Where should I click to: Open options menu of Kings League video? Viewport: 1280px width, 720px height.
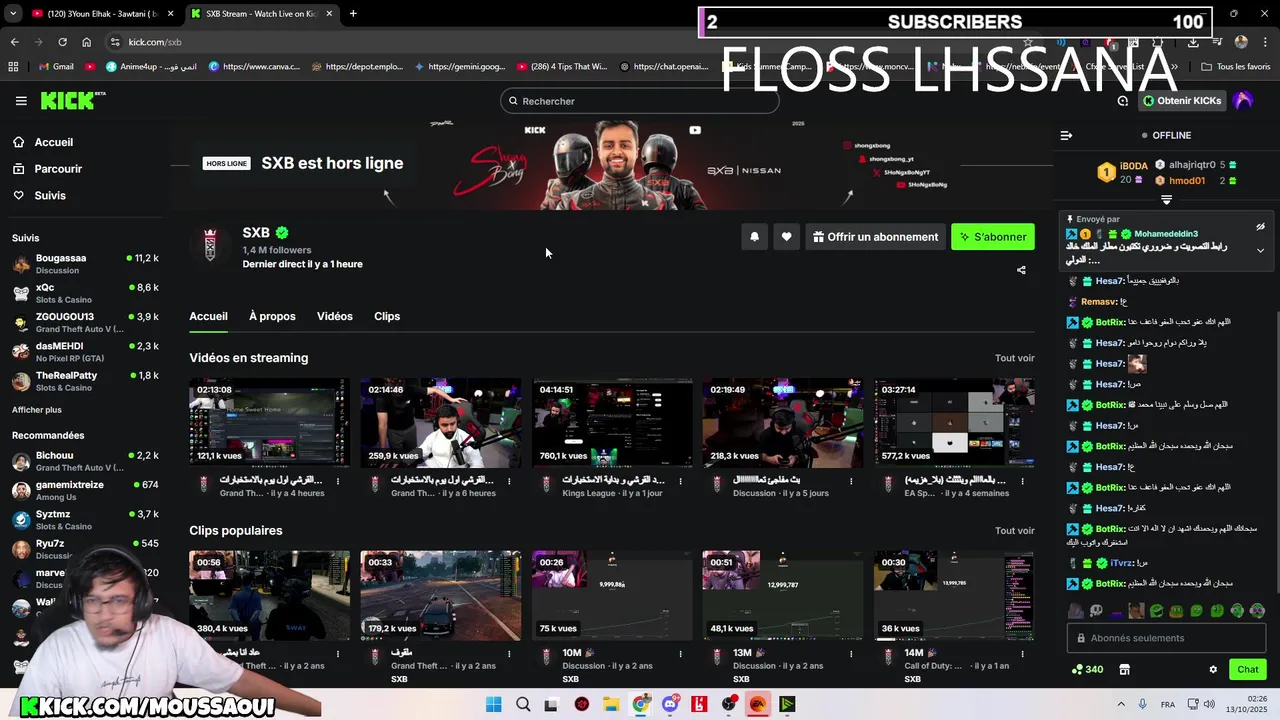(x=680, y=481)
